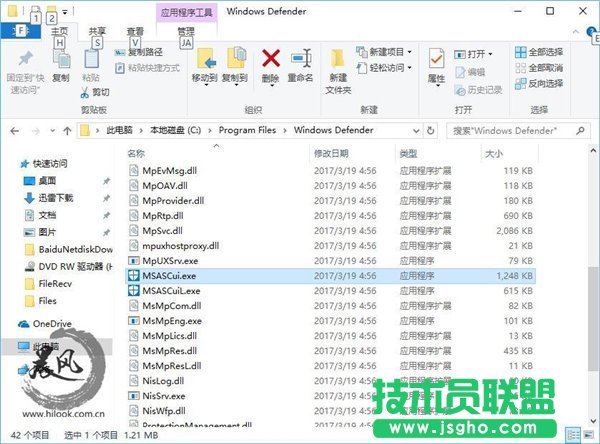Select OneDrive in navigation pane
The image size is (600, 444).
45,324
